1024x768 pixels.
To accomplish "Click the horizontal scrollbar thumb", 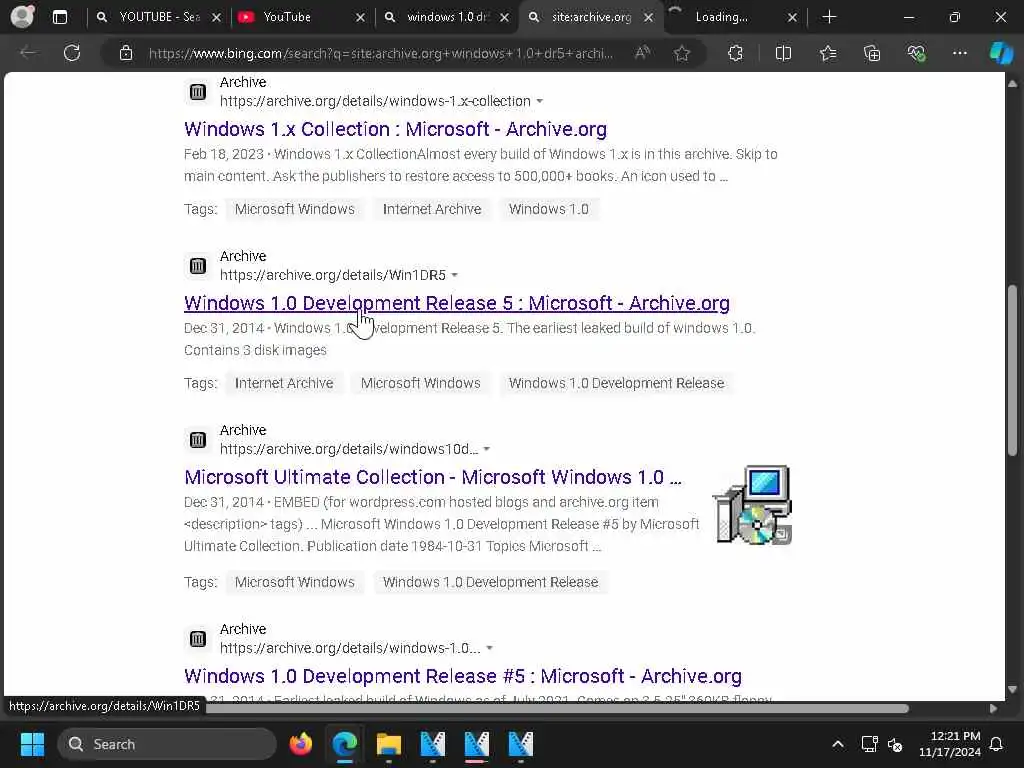I will point(555,709).
